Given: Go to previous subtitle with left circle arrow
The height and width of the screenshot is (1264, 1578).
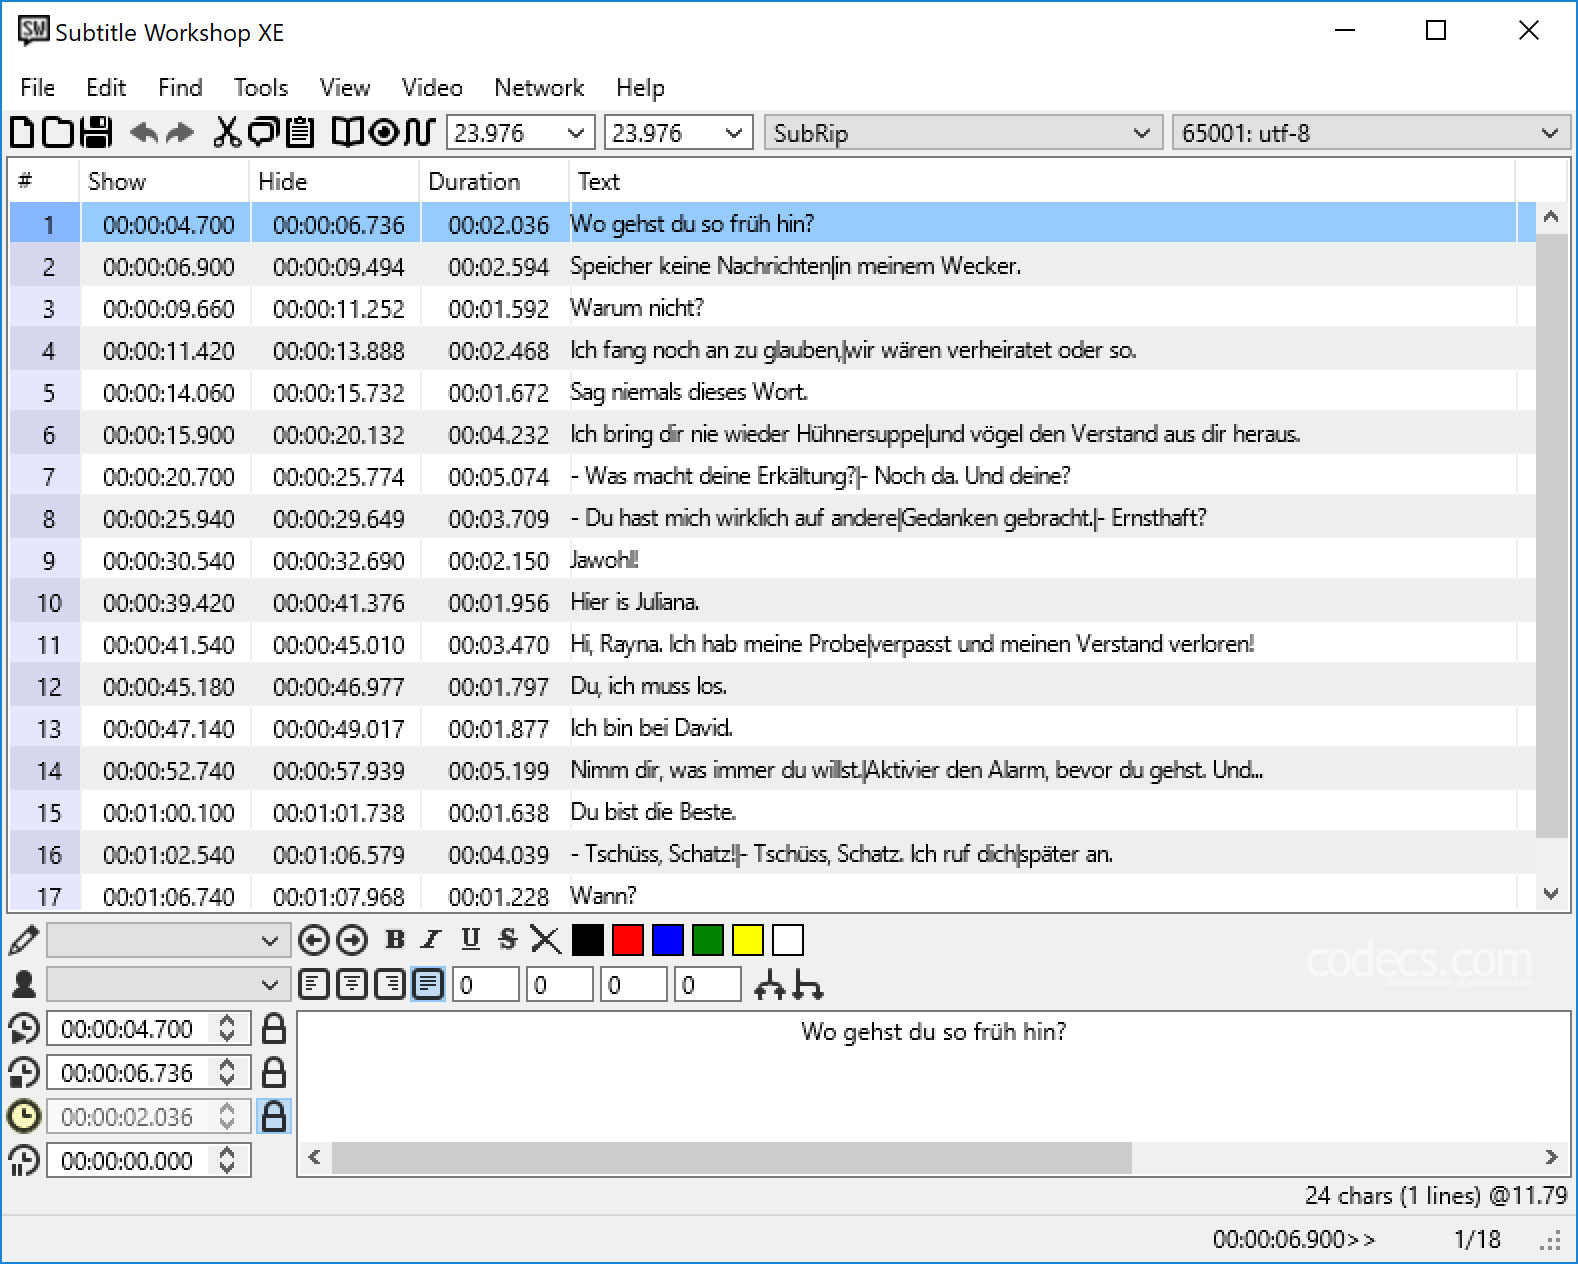Looking at the screenshot, I should pos(313,940).
